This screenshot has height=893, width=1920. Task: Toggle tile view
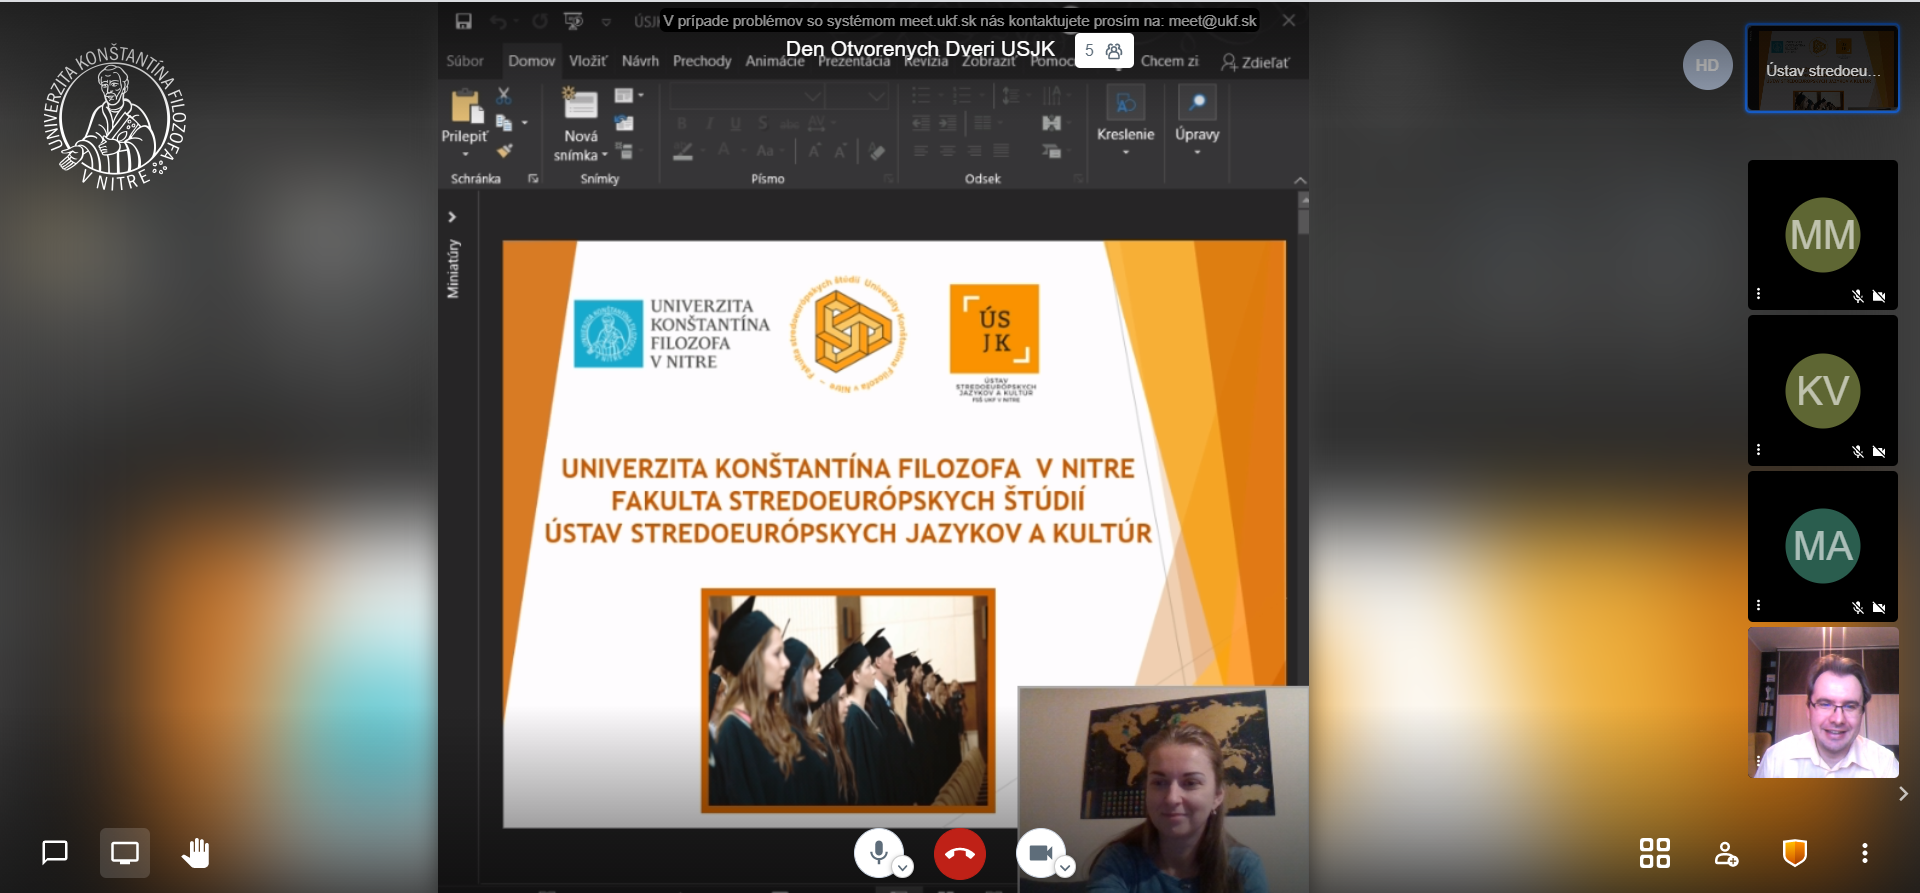(1655, 853)
